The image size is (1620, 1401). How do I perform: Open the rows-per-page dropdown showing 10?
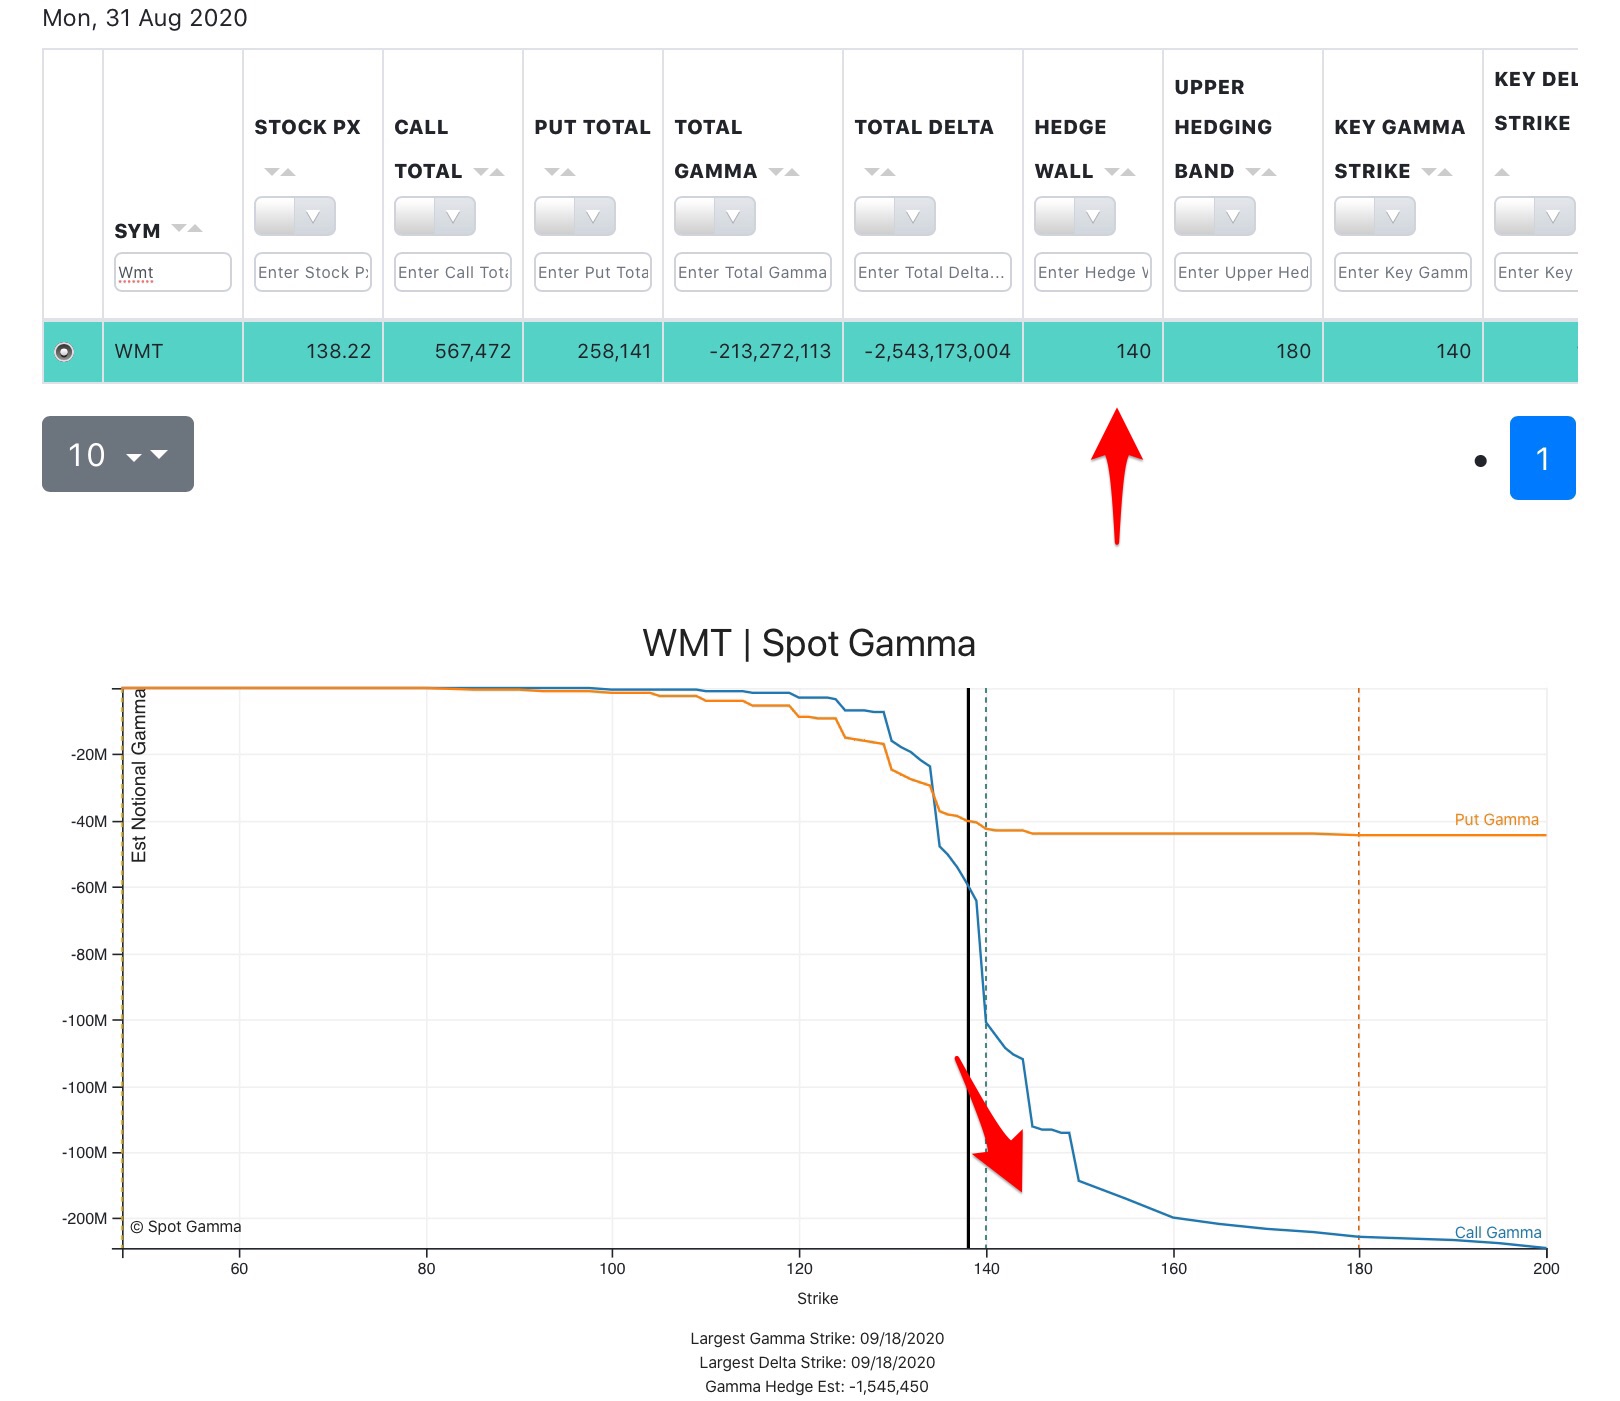118,455
